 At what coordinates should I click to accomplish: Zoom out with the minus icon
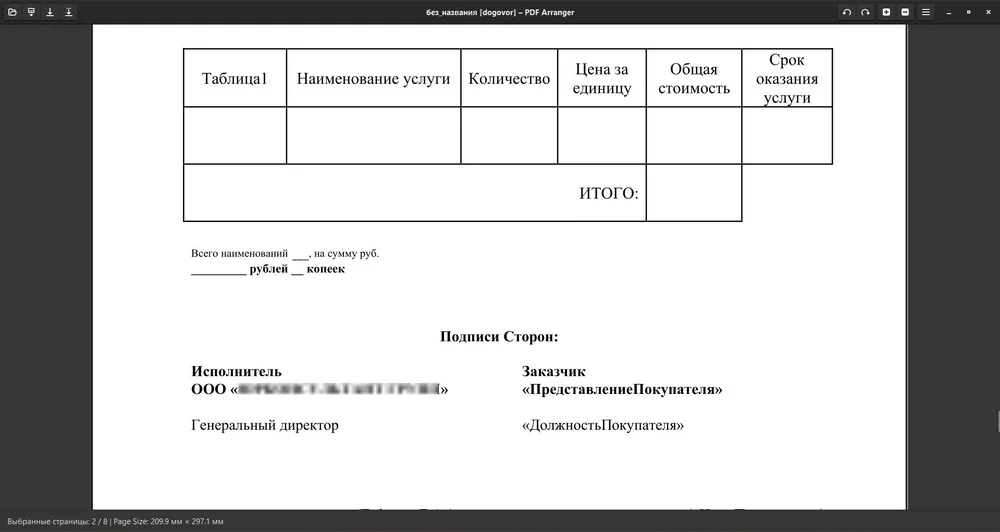pos(905,12)
